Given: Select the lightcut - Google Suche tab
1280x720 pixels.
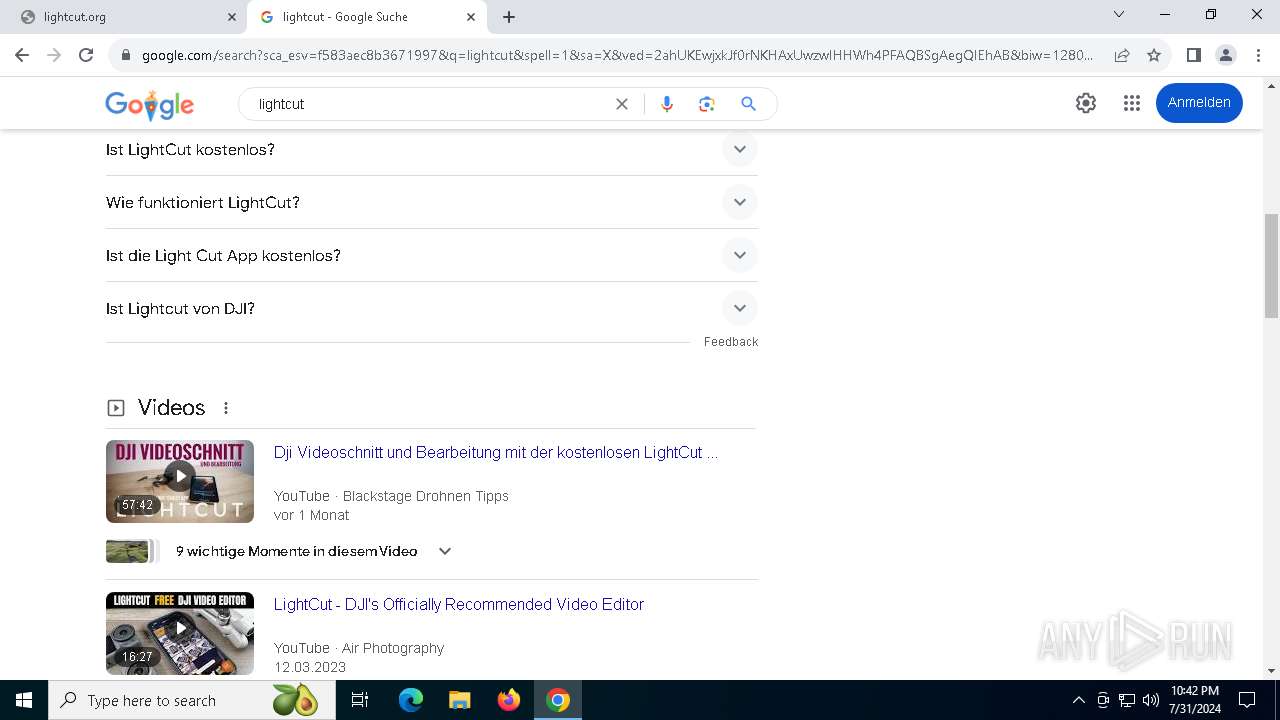Looking at the screenshot, I should click(366, 17).
